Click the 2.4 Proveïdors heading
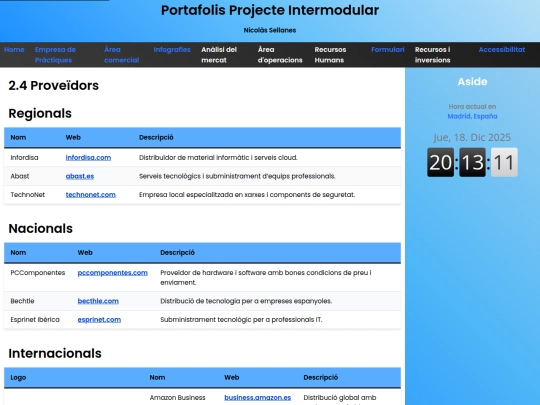 point(53,85)
